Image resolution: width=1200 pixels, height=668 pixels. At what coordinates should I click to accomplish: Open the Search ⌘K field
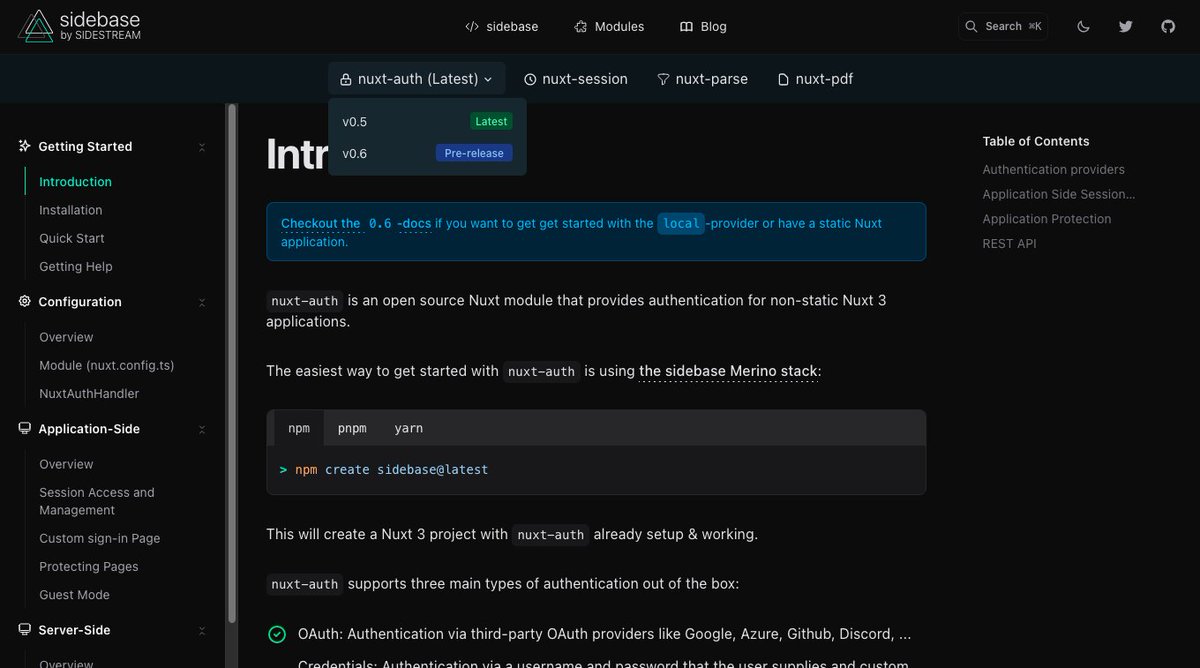click(1003, 26)
